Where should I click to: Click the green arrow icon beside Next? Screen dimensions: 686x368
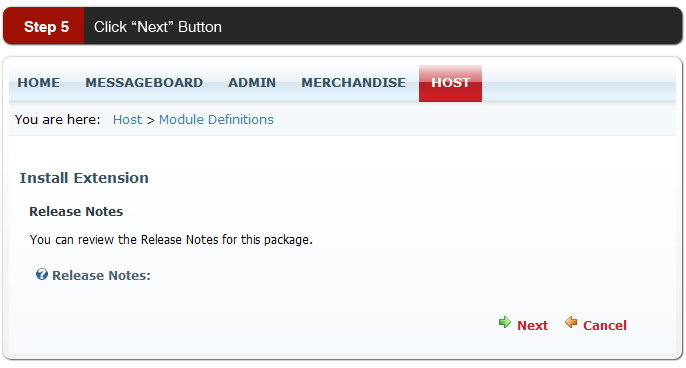(x=505, y=322)
